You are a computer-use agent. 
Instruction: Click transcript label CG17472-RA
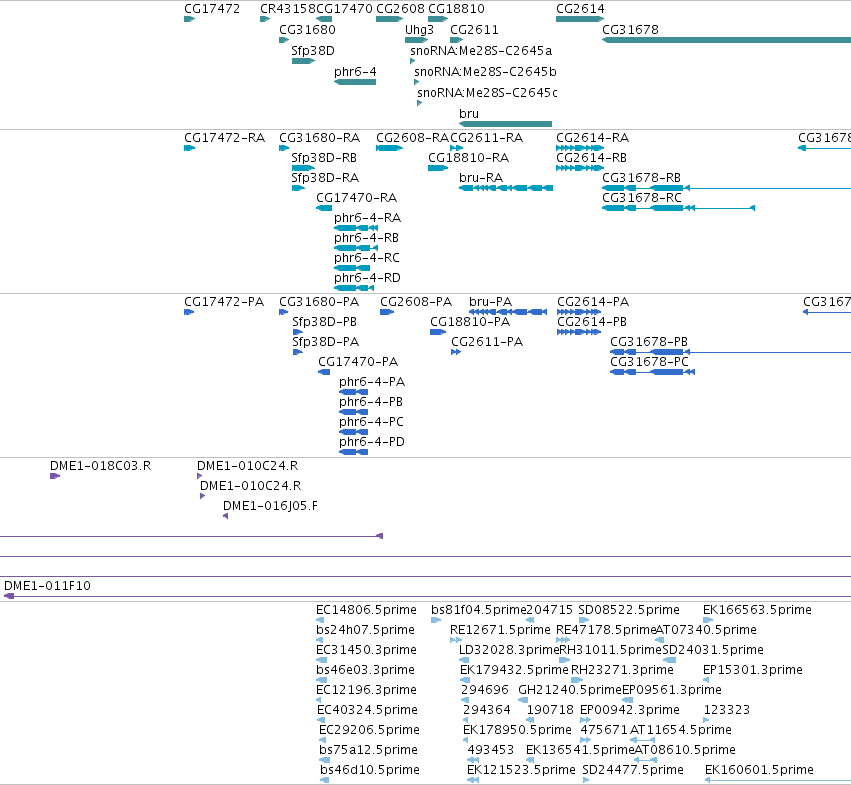click(x=224, y=138)
